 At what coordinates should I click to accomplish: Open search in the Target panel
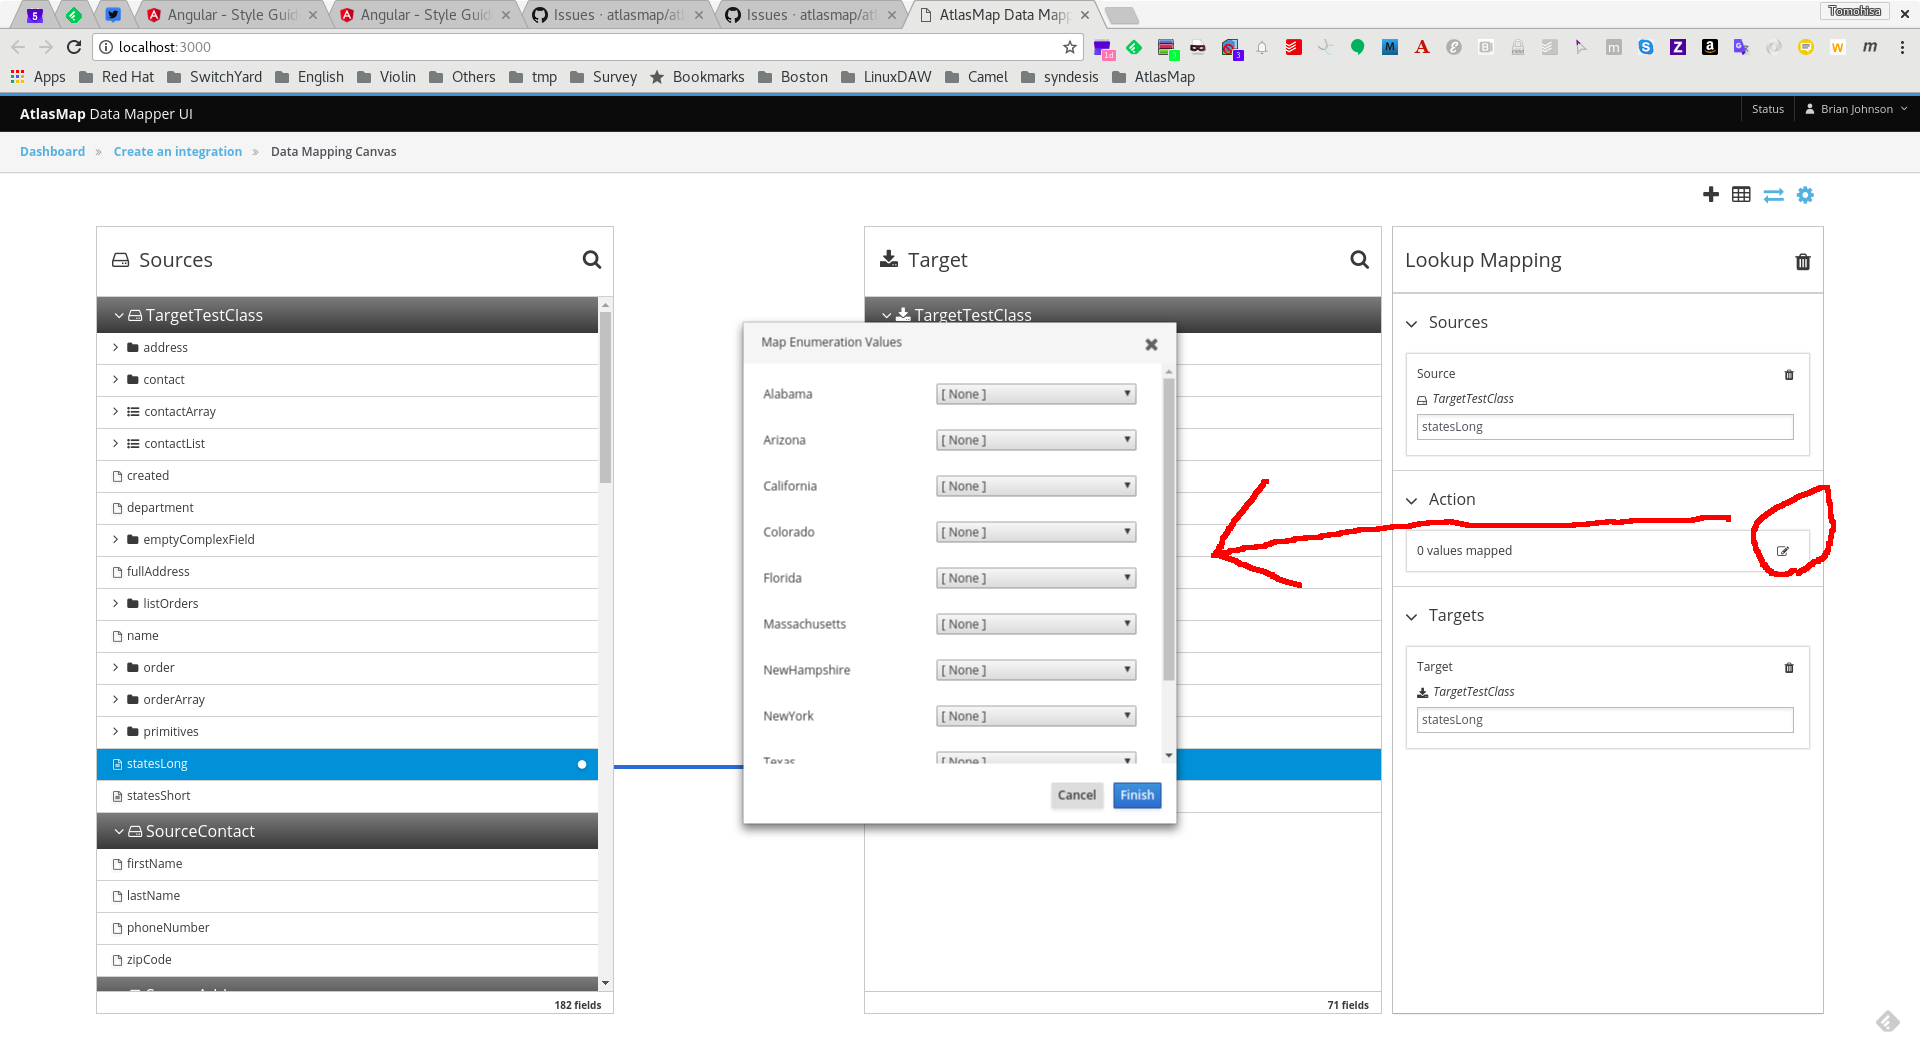point(1359,259)
